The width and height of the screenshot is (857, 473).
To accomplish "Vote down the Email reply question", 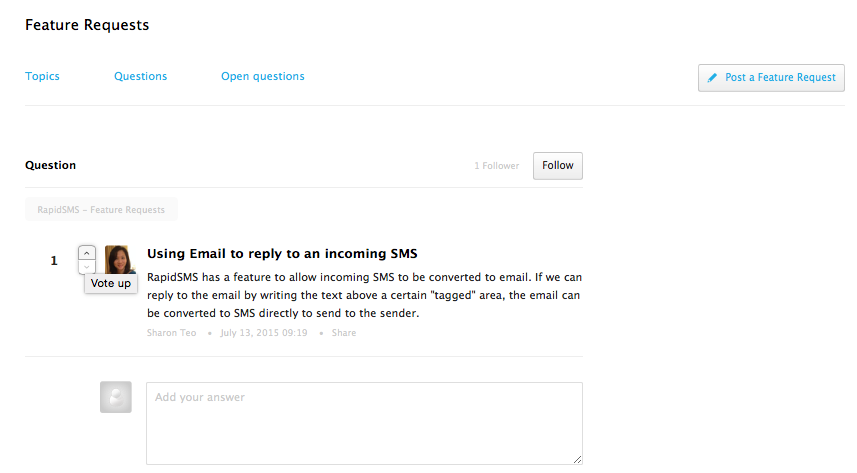I will point(87,266).
